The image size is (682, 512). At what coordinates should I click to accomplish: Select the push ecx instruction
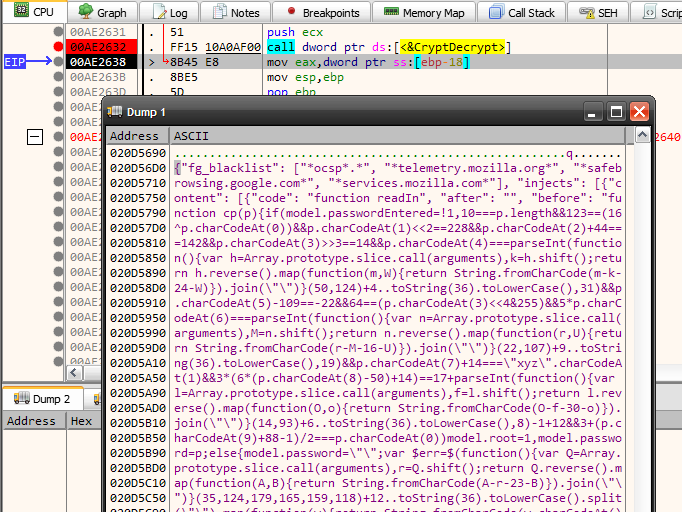pos(295,32)
